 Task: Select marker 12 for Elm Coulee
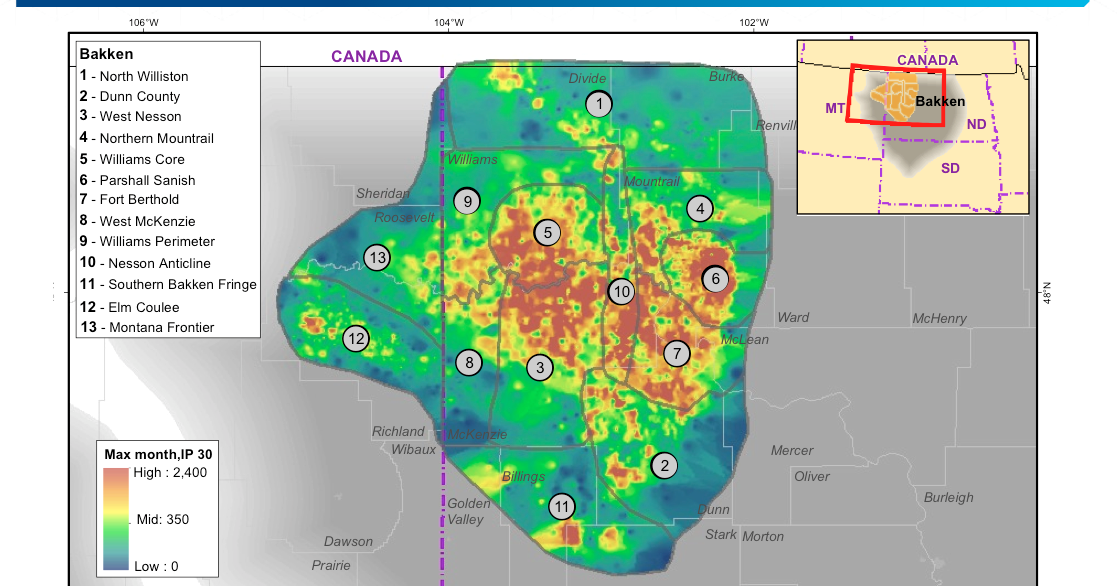pyautogui.click(x=356, y=339)
